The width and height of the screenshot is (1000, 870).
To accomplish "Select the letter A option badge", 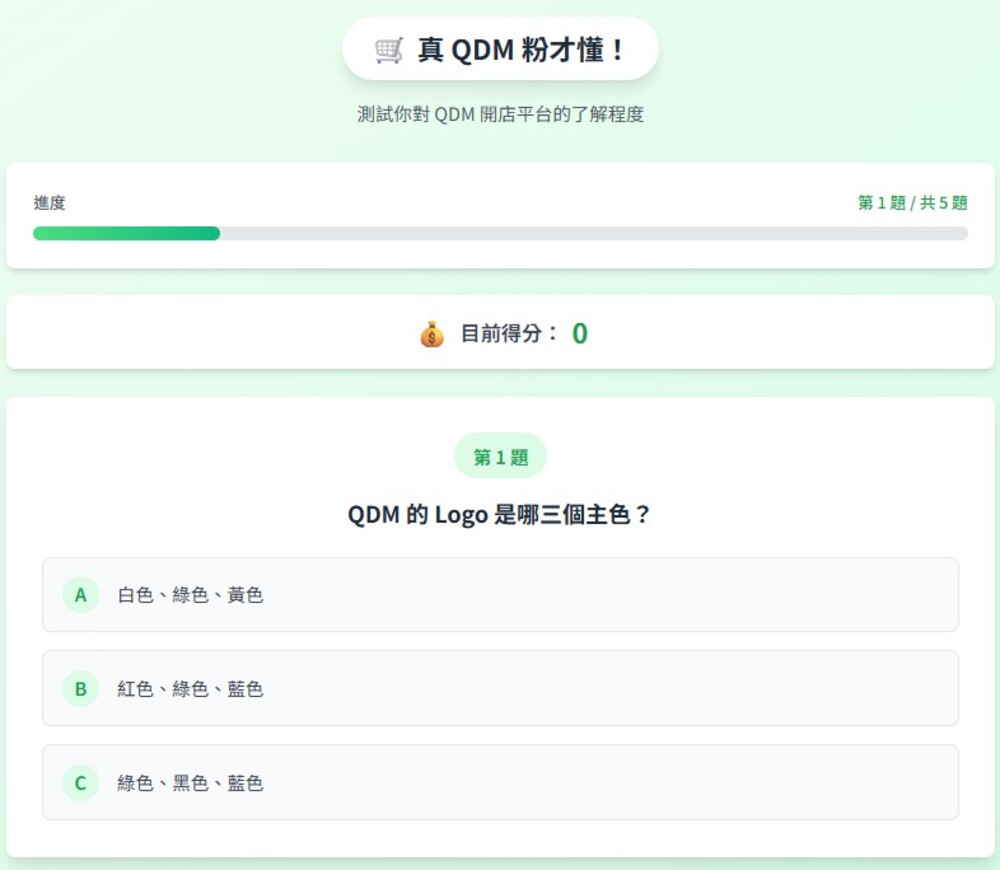I will (80, 595).
